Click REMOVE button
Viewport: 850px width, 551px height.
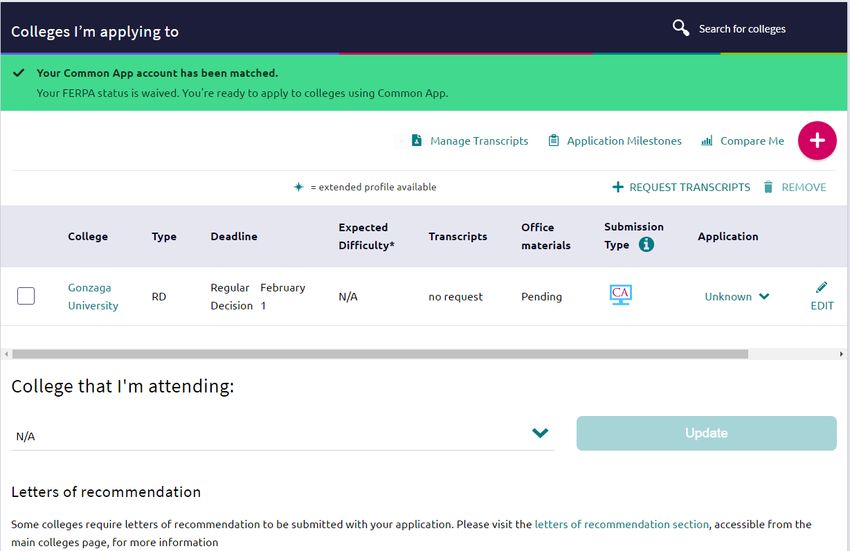tap(803, 187)
